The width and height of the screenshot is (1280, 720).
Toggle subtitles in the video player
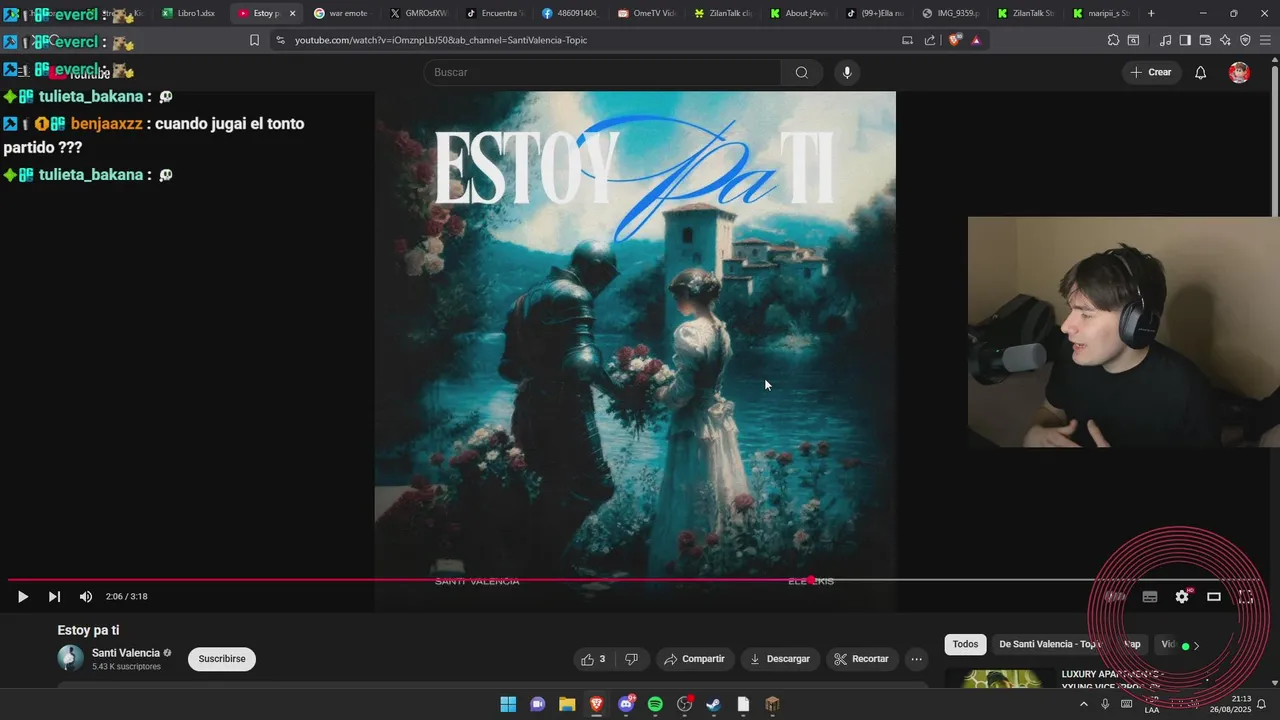coord(1150,597)
